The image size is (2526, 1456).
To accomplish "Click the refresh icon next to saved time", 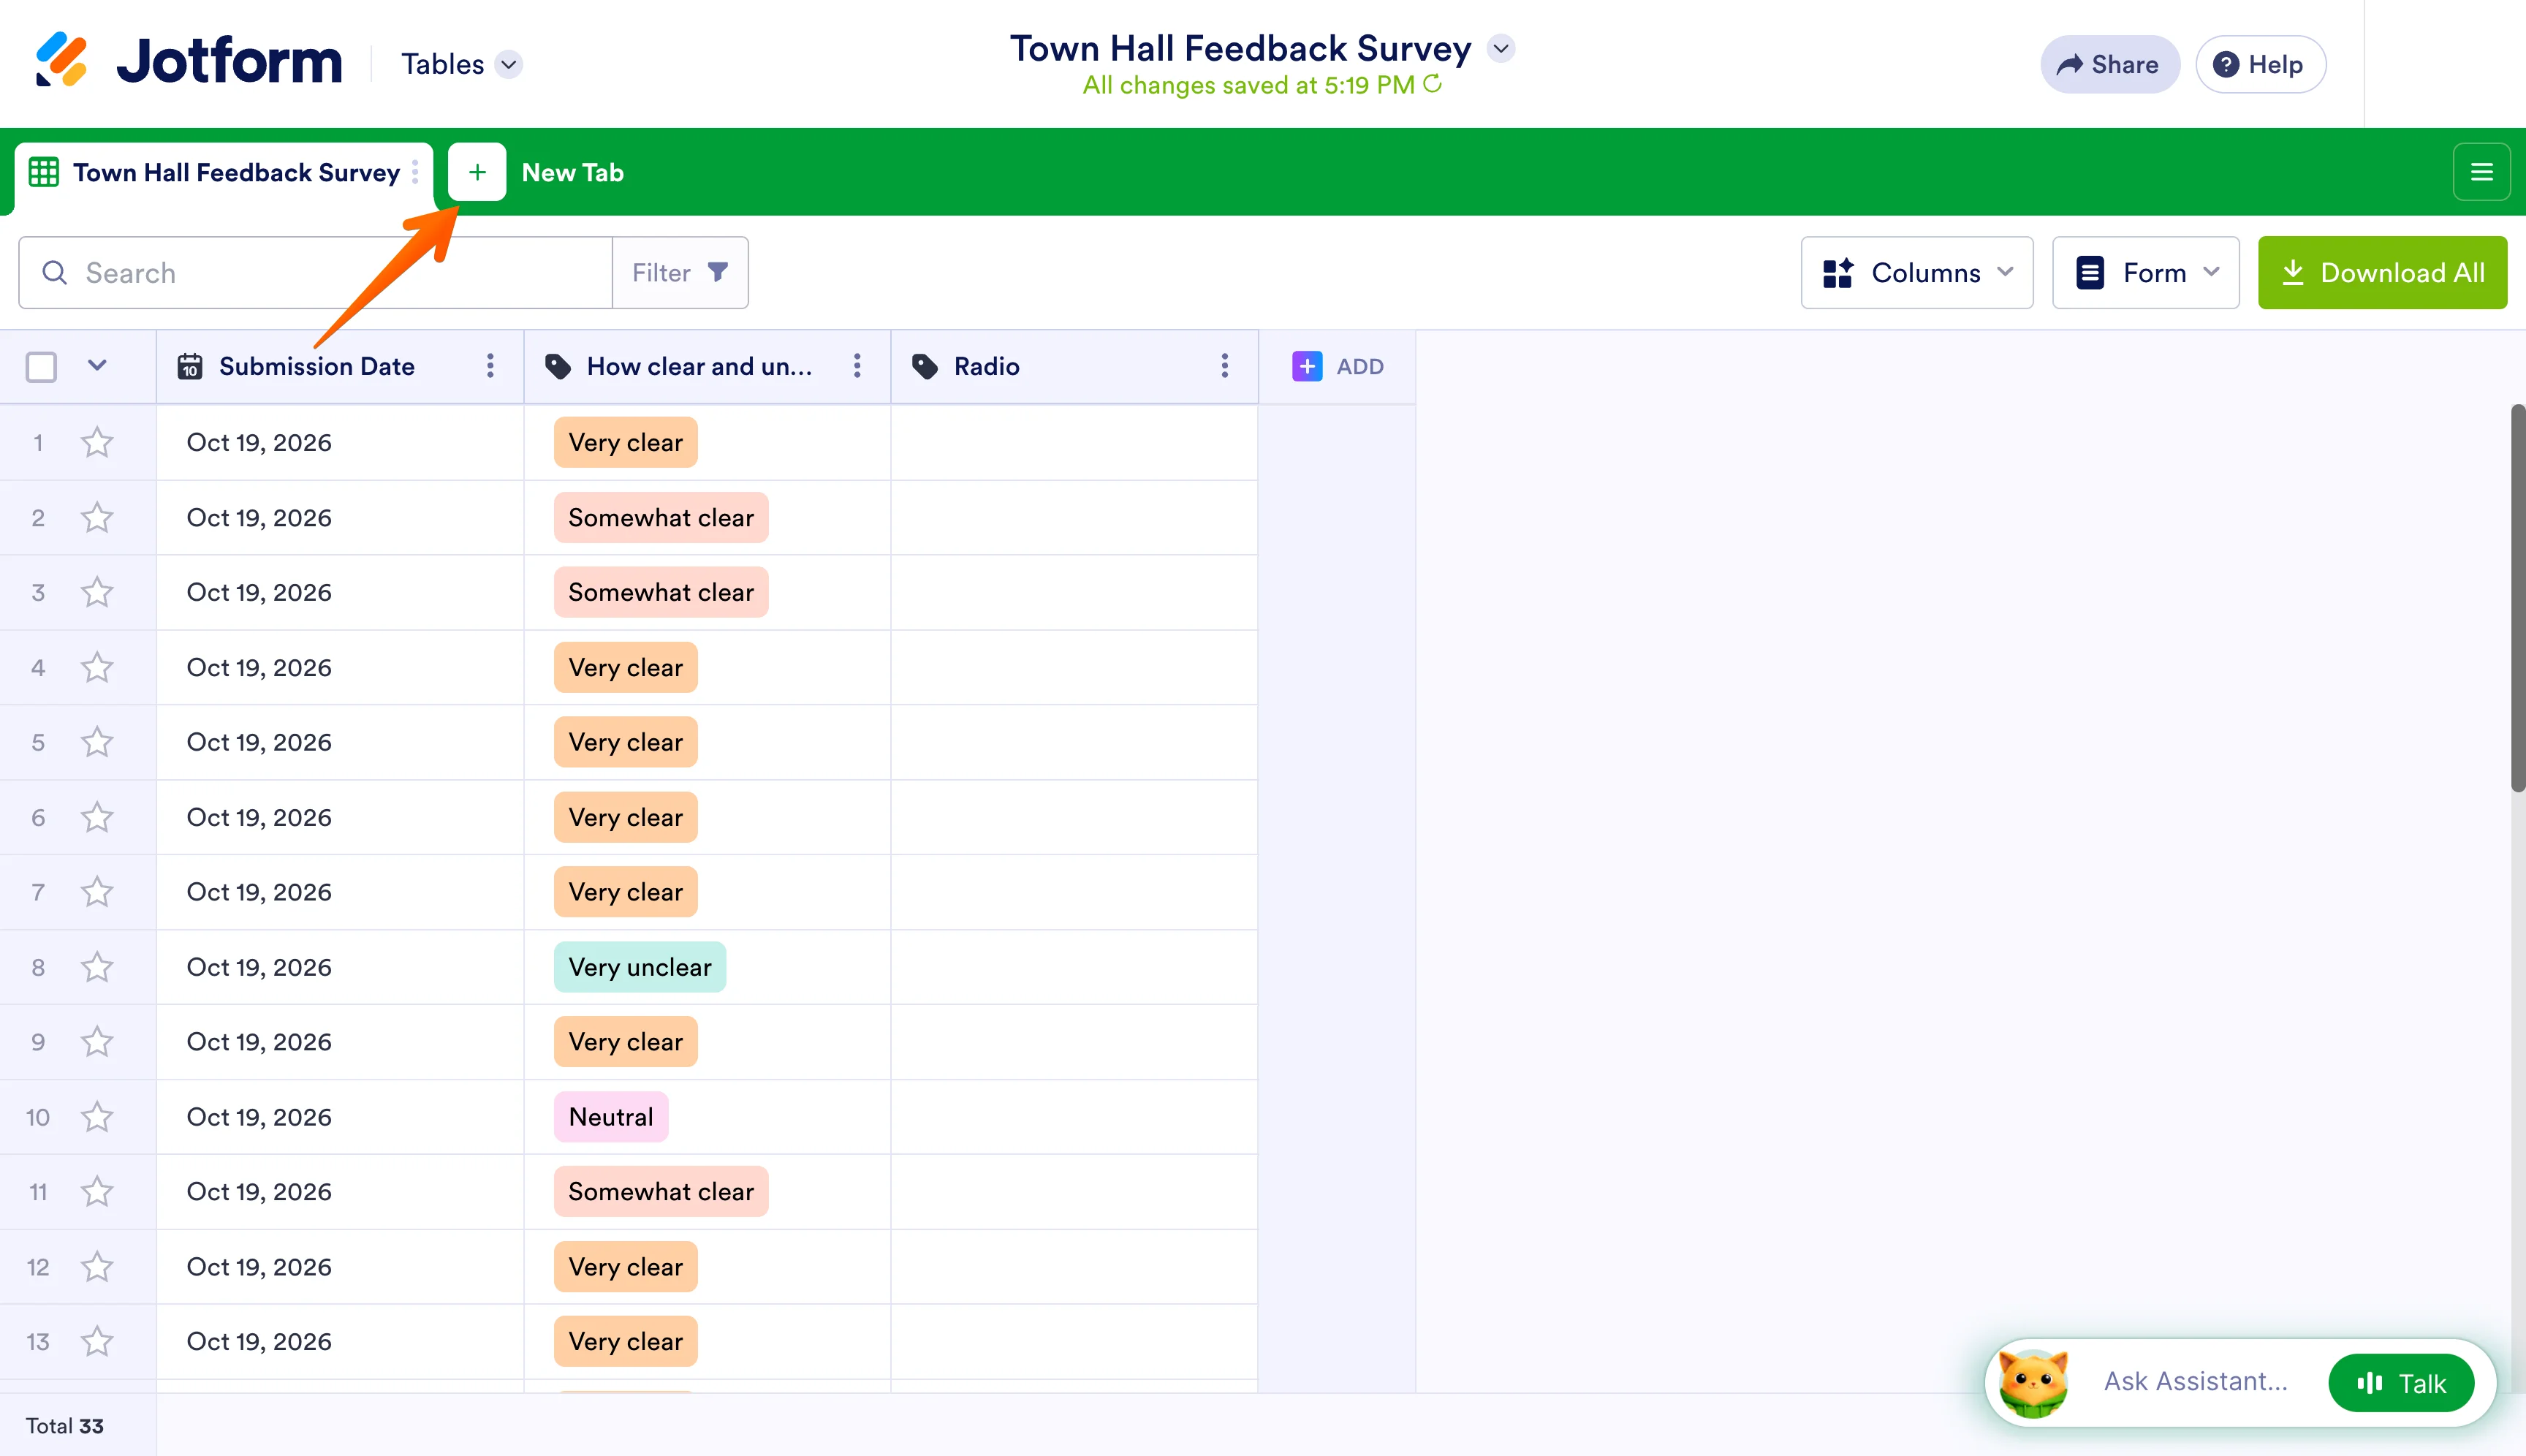I will [1433, 84].
